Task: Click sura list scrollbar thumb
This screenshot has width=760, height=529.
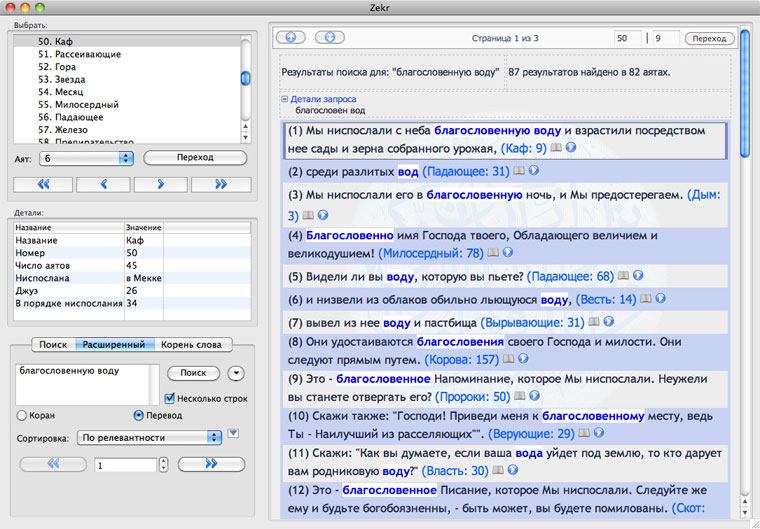Action: pos(246,79)
